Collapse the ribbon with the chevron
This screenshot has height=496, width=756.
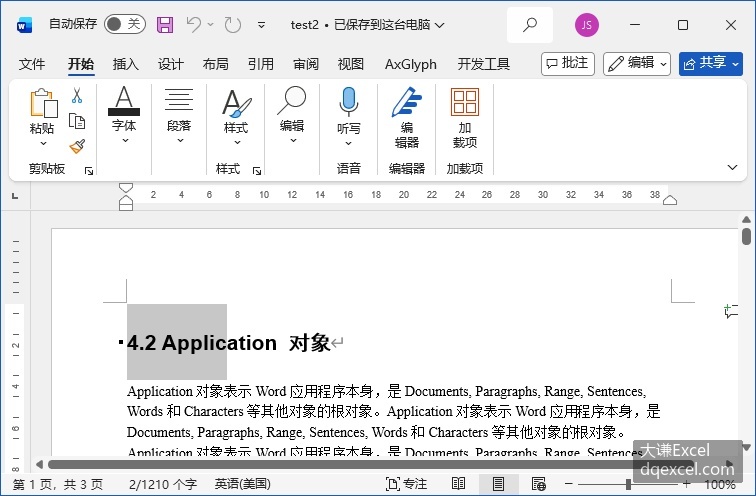point(732,167)
